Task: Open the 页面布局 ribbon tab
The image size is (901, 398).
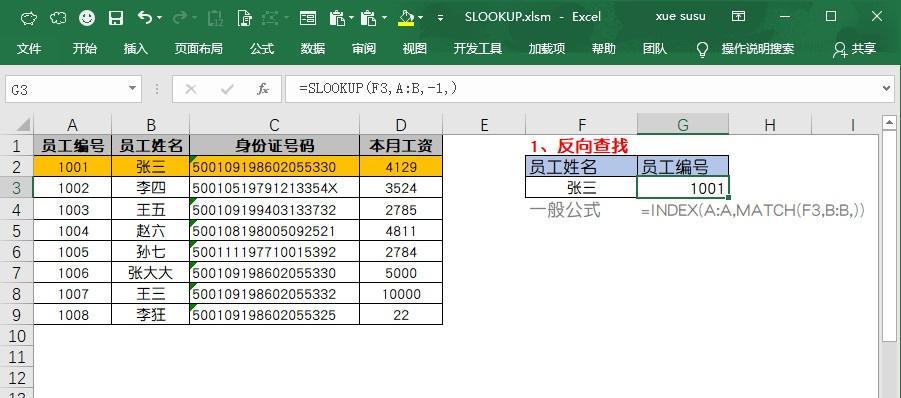Action: pyautogui.click(x=198, y=49)
